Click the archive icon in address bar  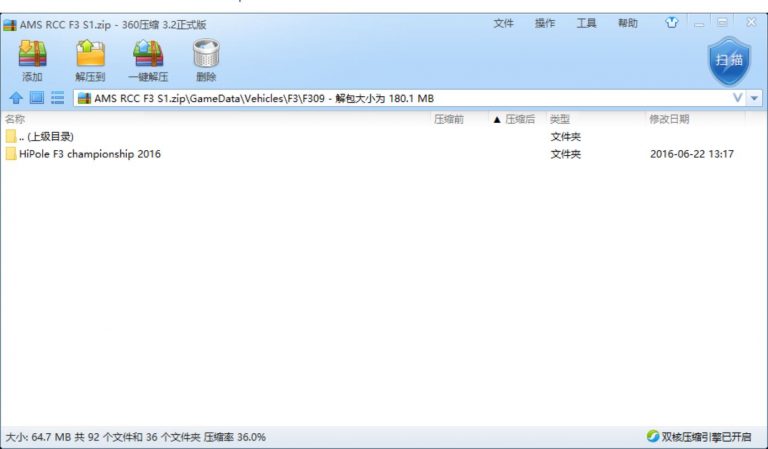tap(84, 98)
